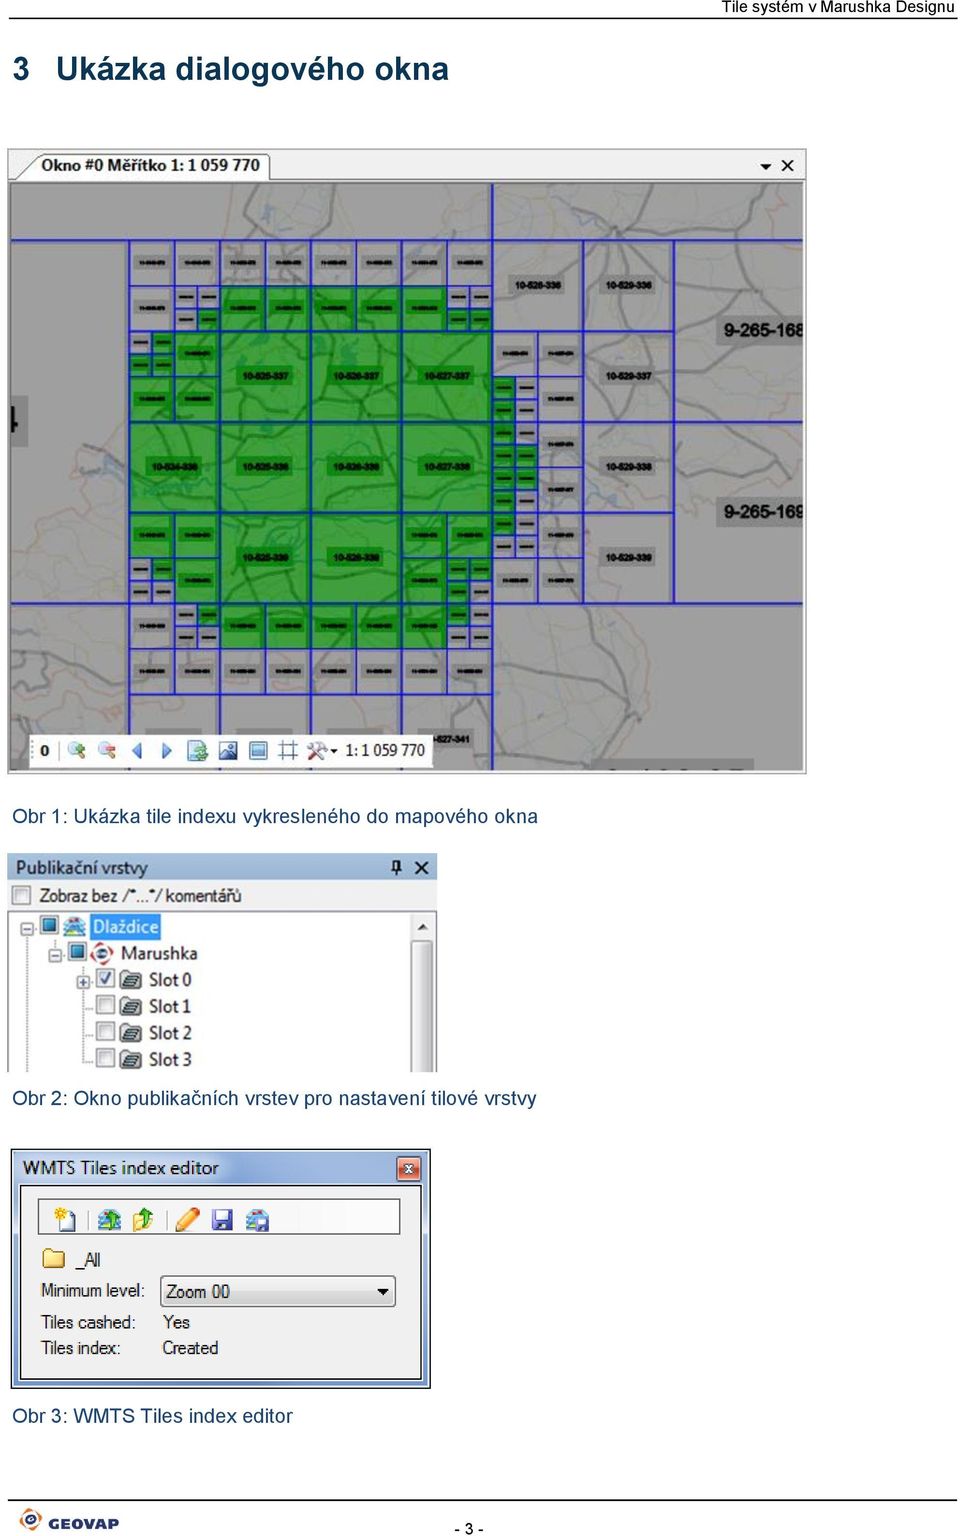Click map tile labeled 9-265-168

pyautogui.click(x=763, y=330)
